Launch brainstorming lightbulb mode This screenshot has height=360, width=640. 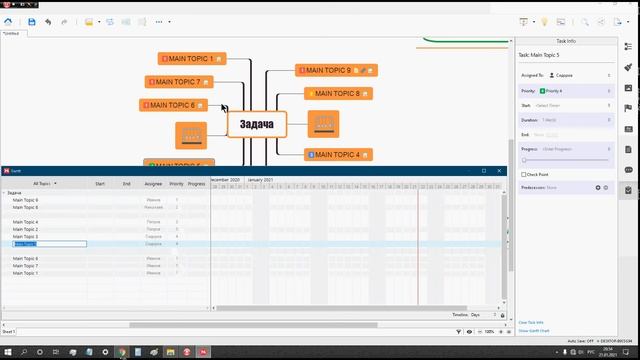544,22
